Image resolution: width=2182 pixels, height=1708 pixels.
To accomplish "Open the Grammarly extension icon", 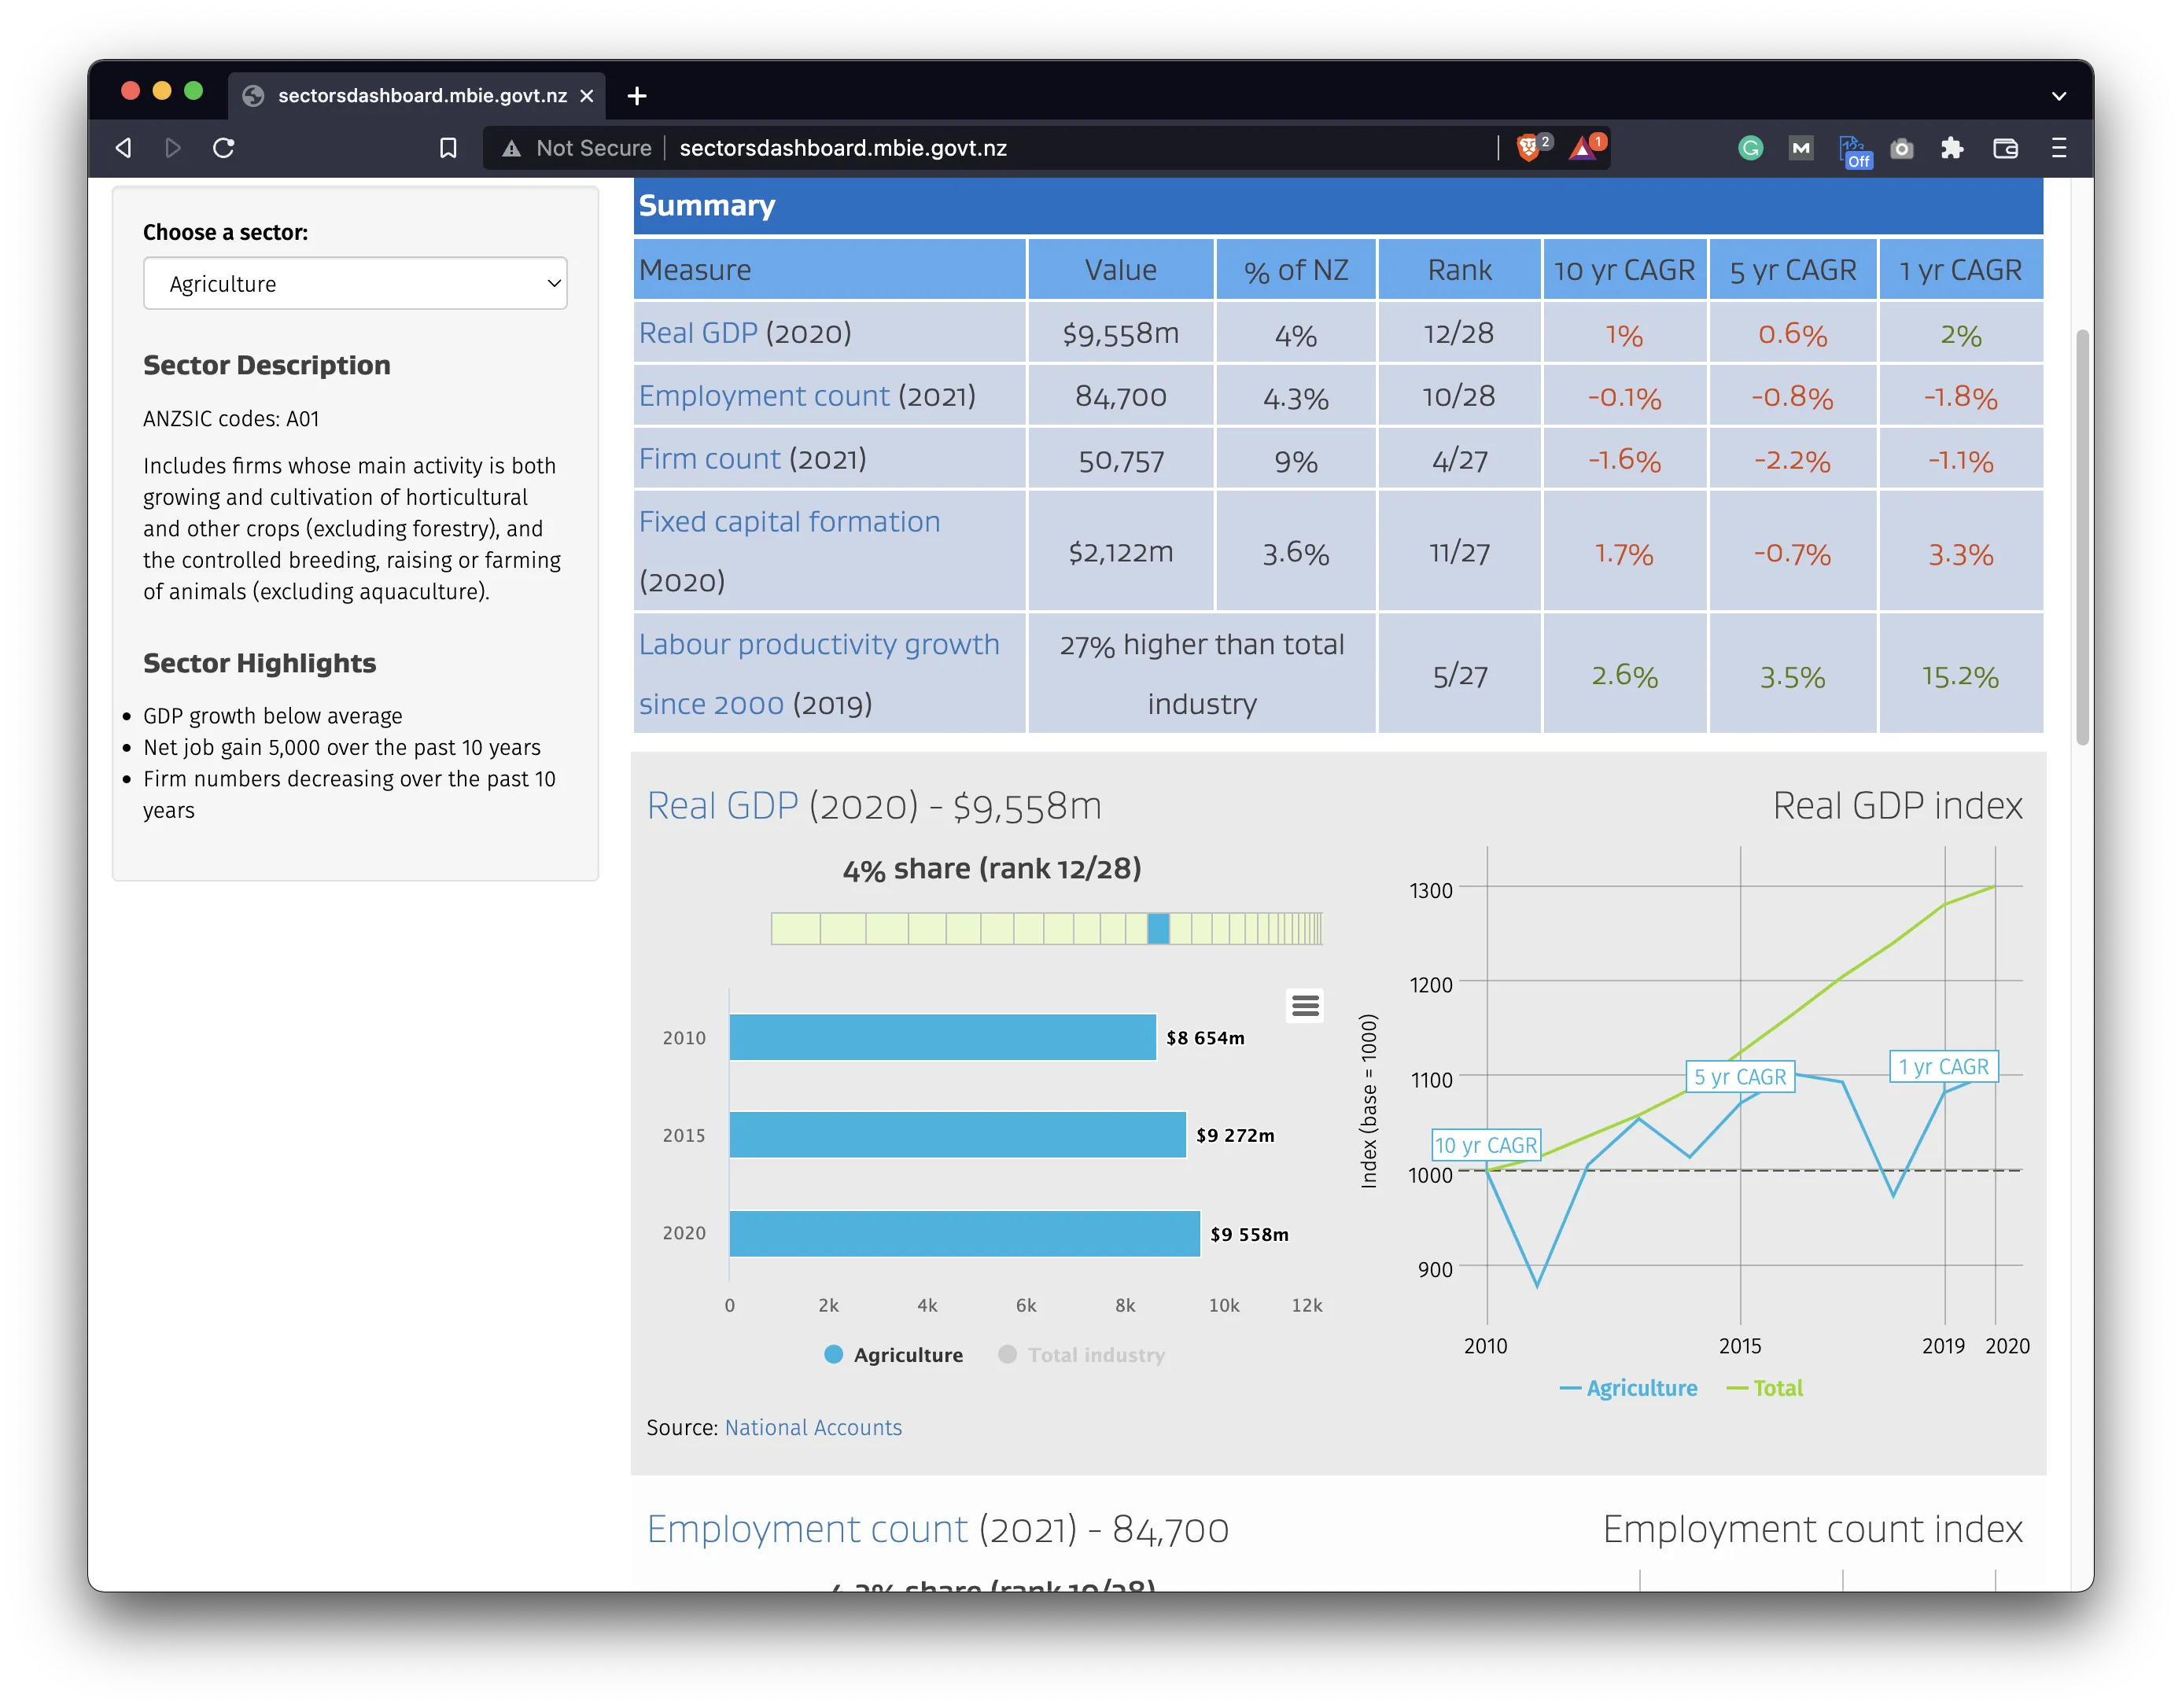I will pyautogui.click(x=1750, y=149).
